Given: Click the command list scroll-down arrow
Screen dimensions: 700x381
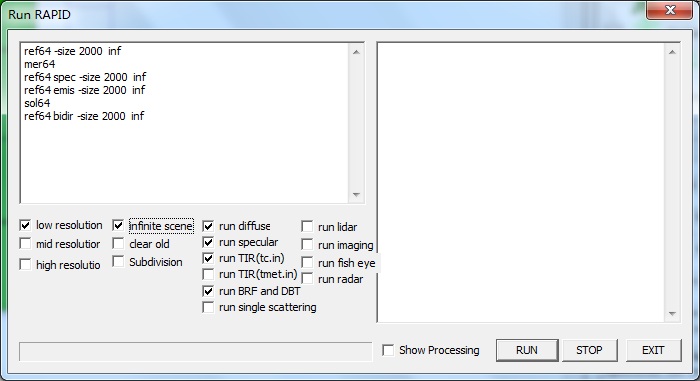Looking at the screenshot, I should pos(356,194).
